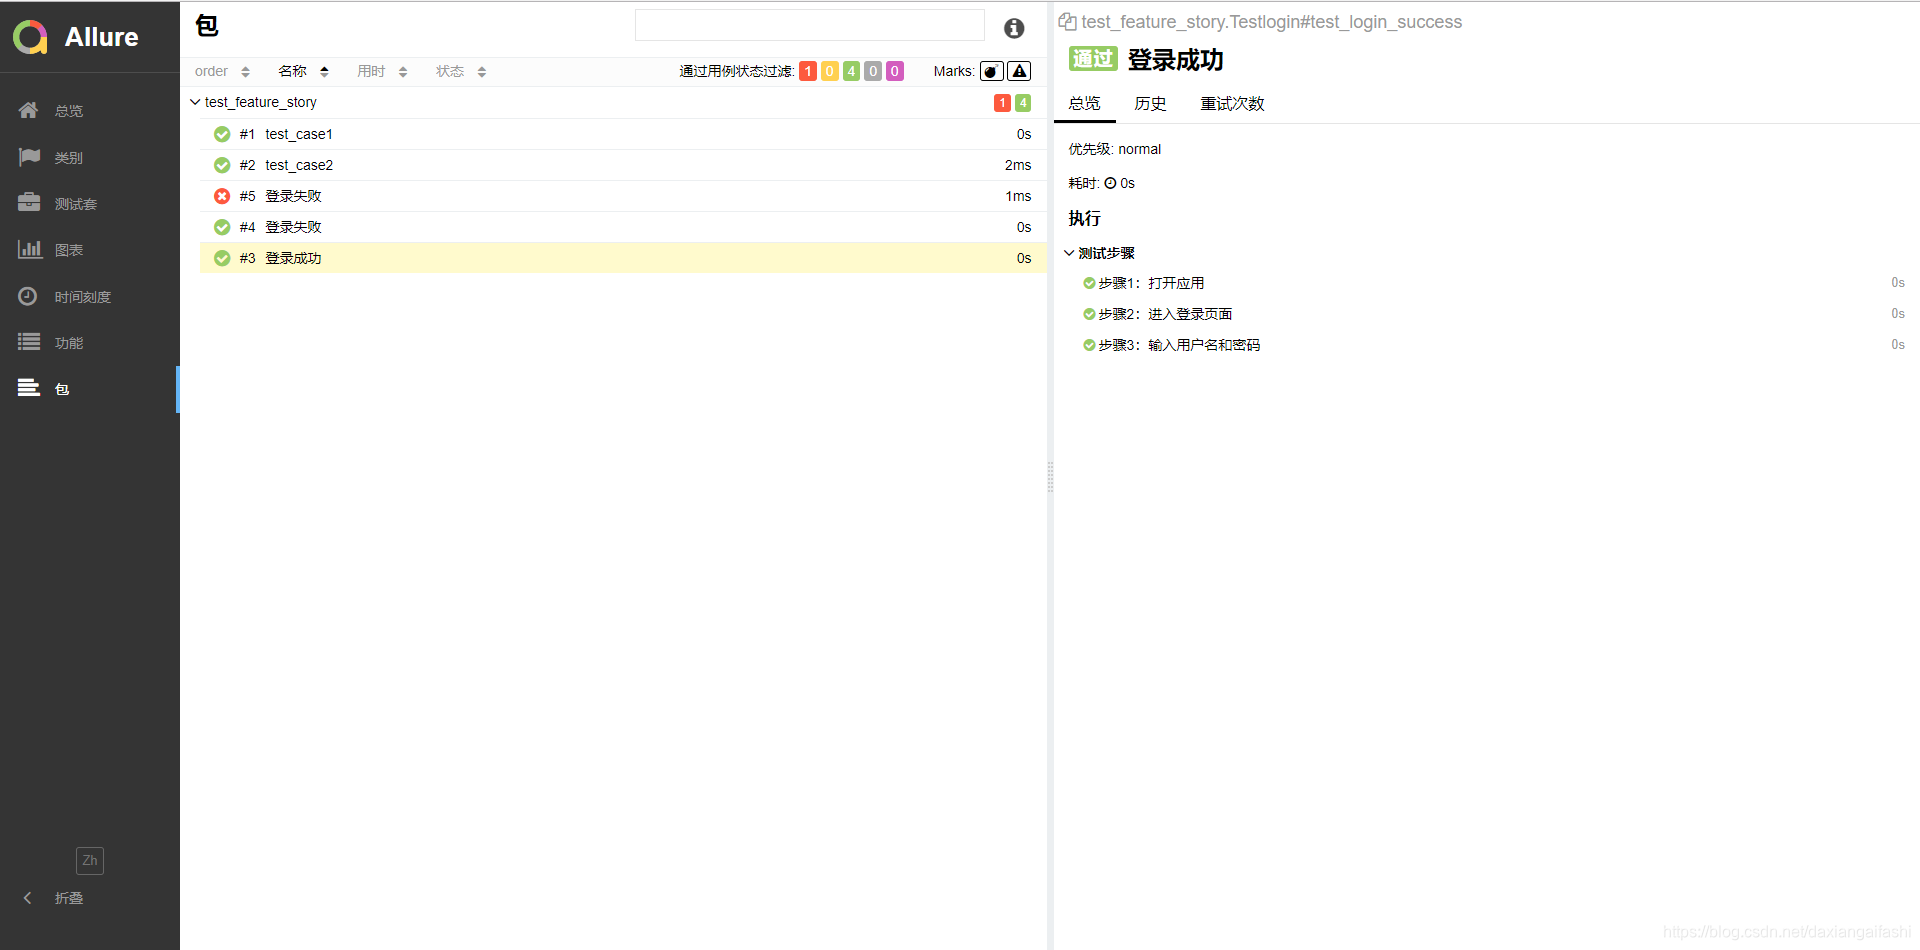Go to 时间刻度 in the sidebar menu

click(x=83, y=297)
